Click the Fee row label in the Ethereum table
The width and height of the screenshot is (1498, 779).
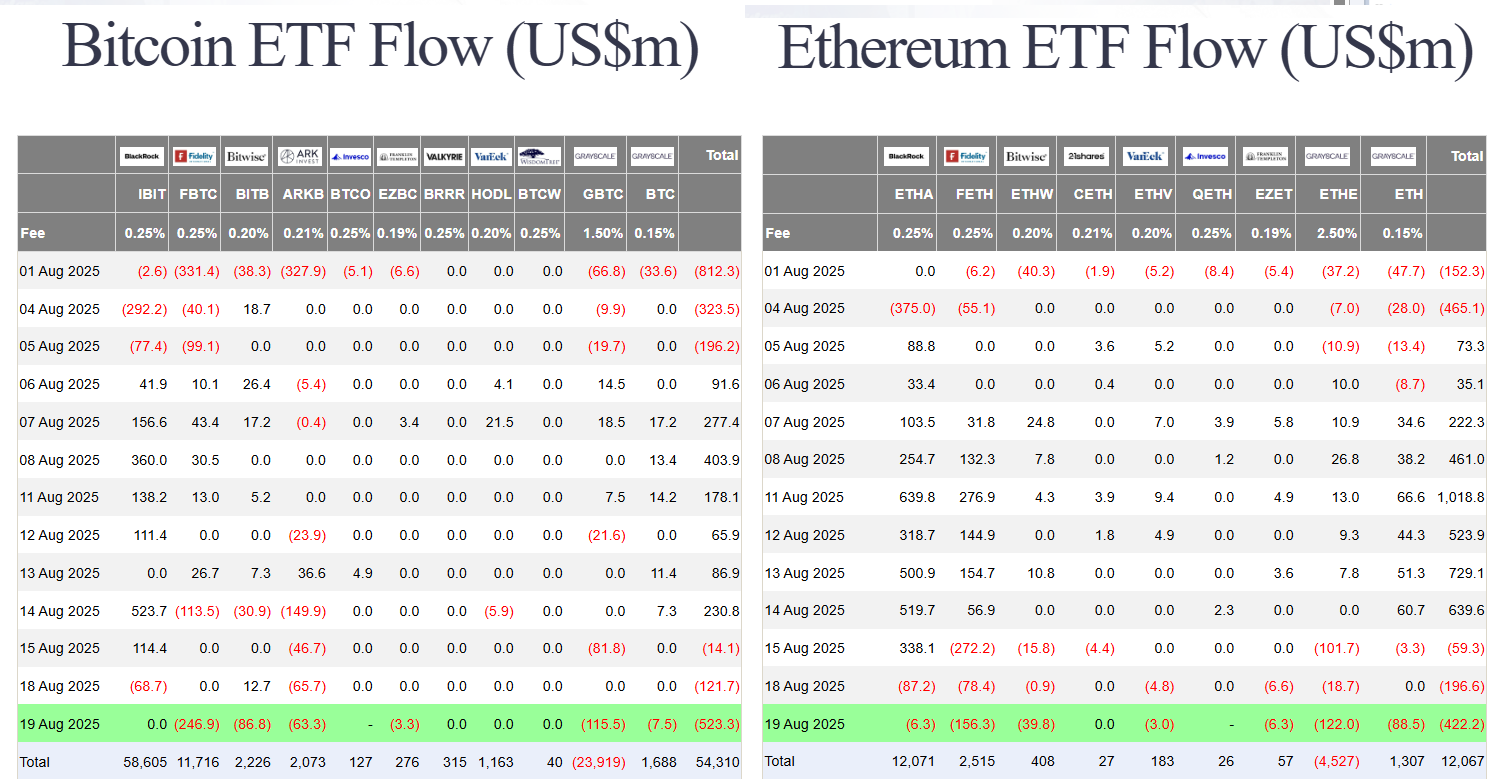click(777, 233)
